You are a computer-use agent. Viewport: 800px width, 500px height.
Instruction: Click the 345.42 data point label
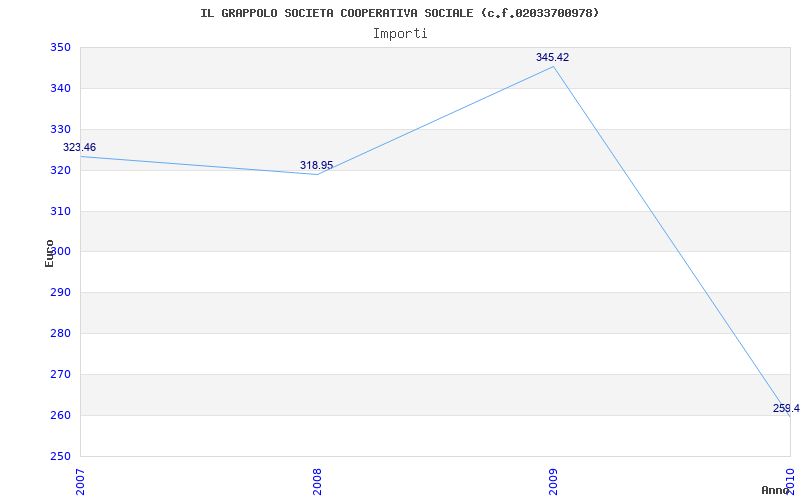coord(553,57)
